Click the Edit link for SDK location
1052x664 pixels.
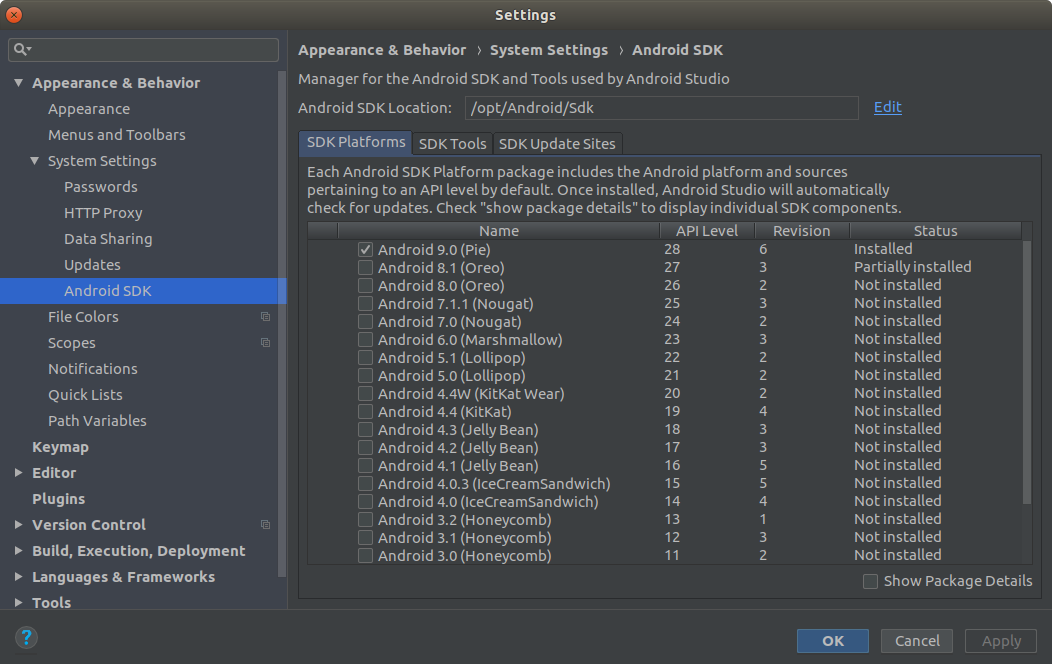coord(888,107)
